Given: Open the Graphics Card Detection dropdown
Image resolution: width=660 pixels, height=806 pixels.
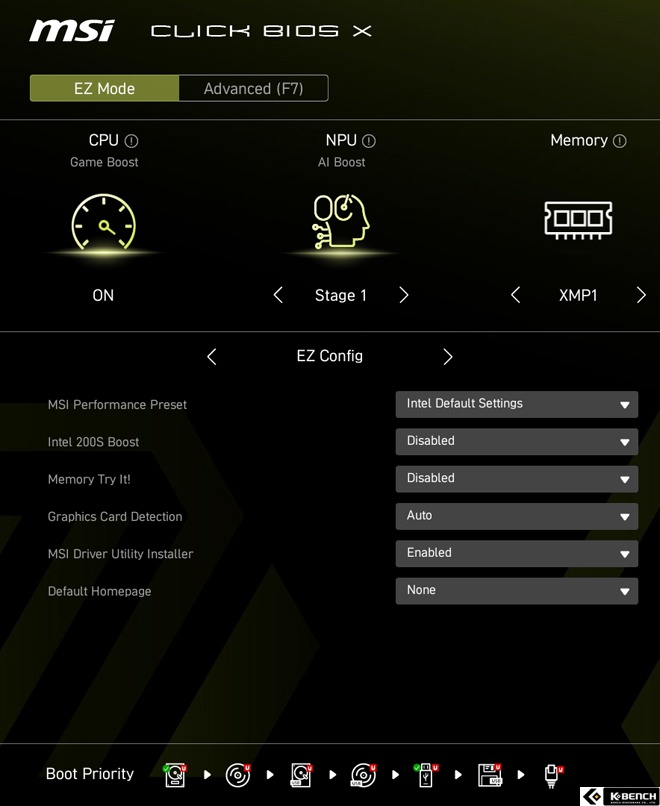Looking at the screenshot, I should tap(517, 516).
